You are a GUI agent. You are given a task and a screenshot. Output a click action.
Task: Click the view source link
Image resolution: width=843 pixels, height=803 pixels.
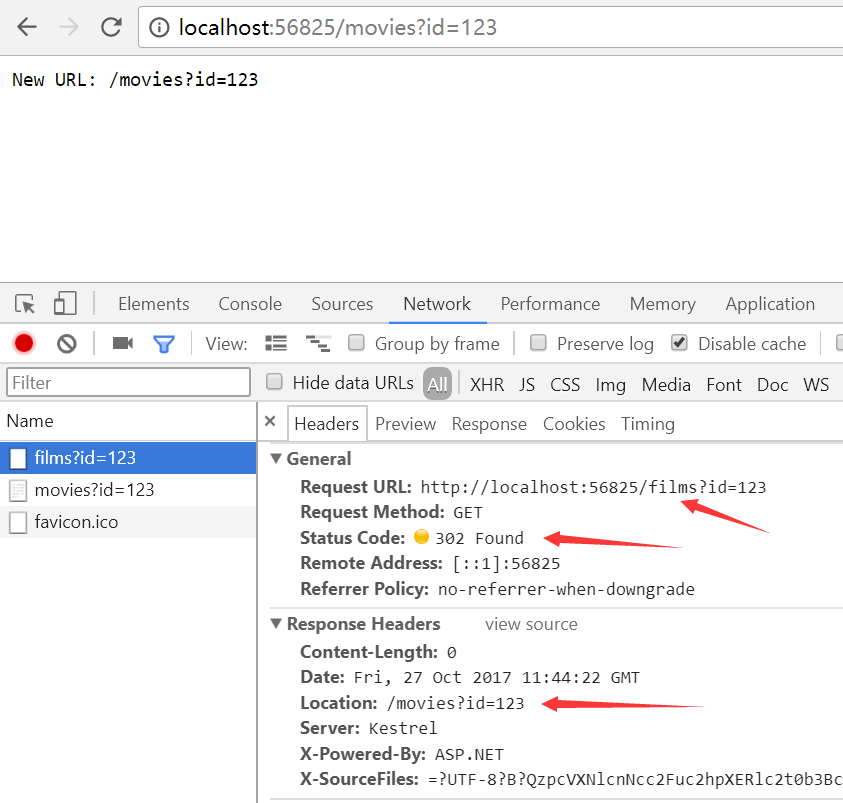coord(531,624)
